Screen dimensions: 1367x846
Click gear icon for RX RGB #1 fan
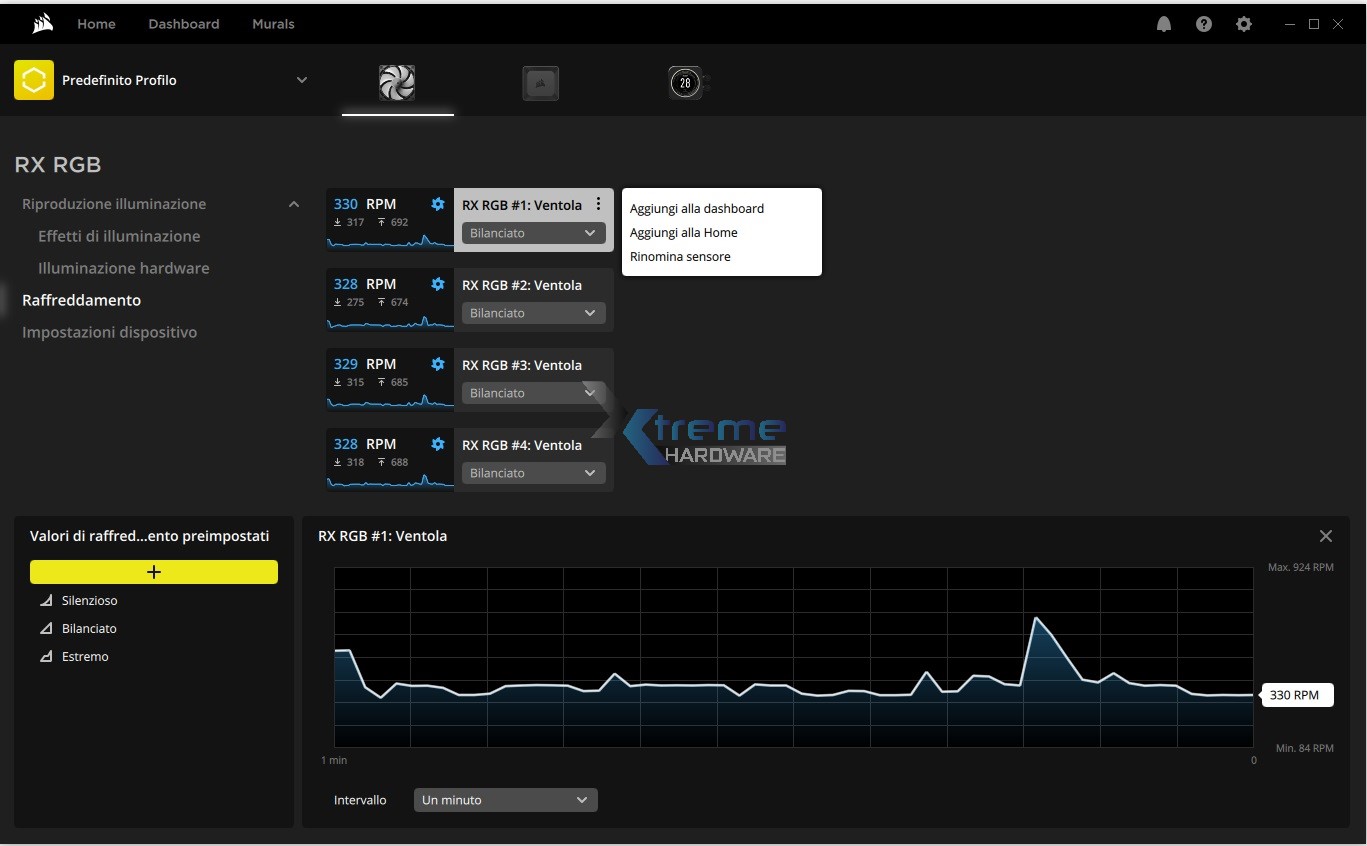438,204
